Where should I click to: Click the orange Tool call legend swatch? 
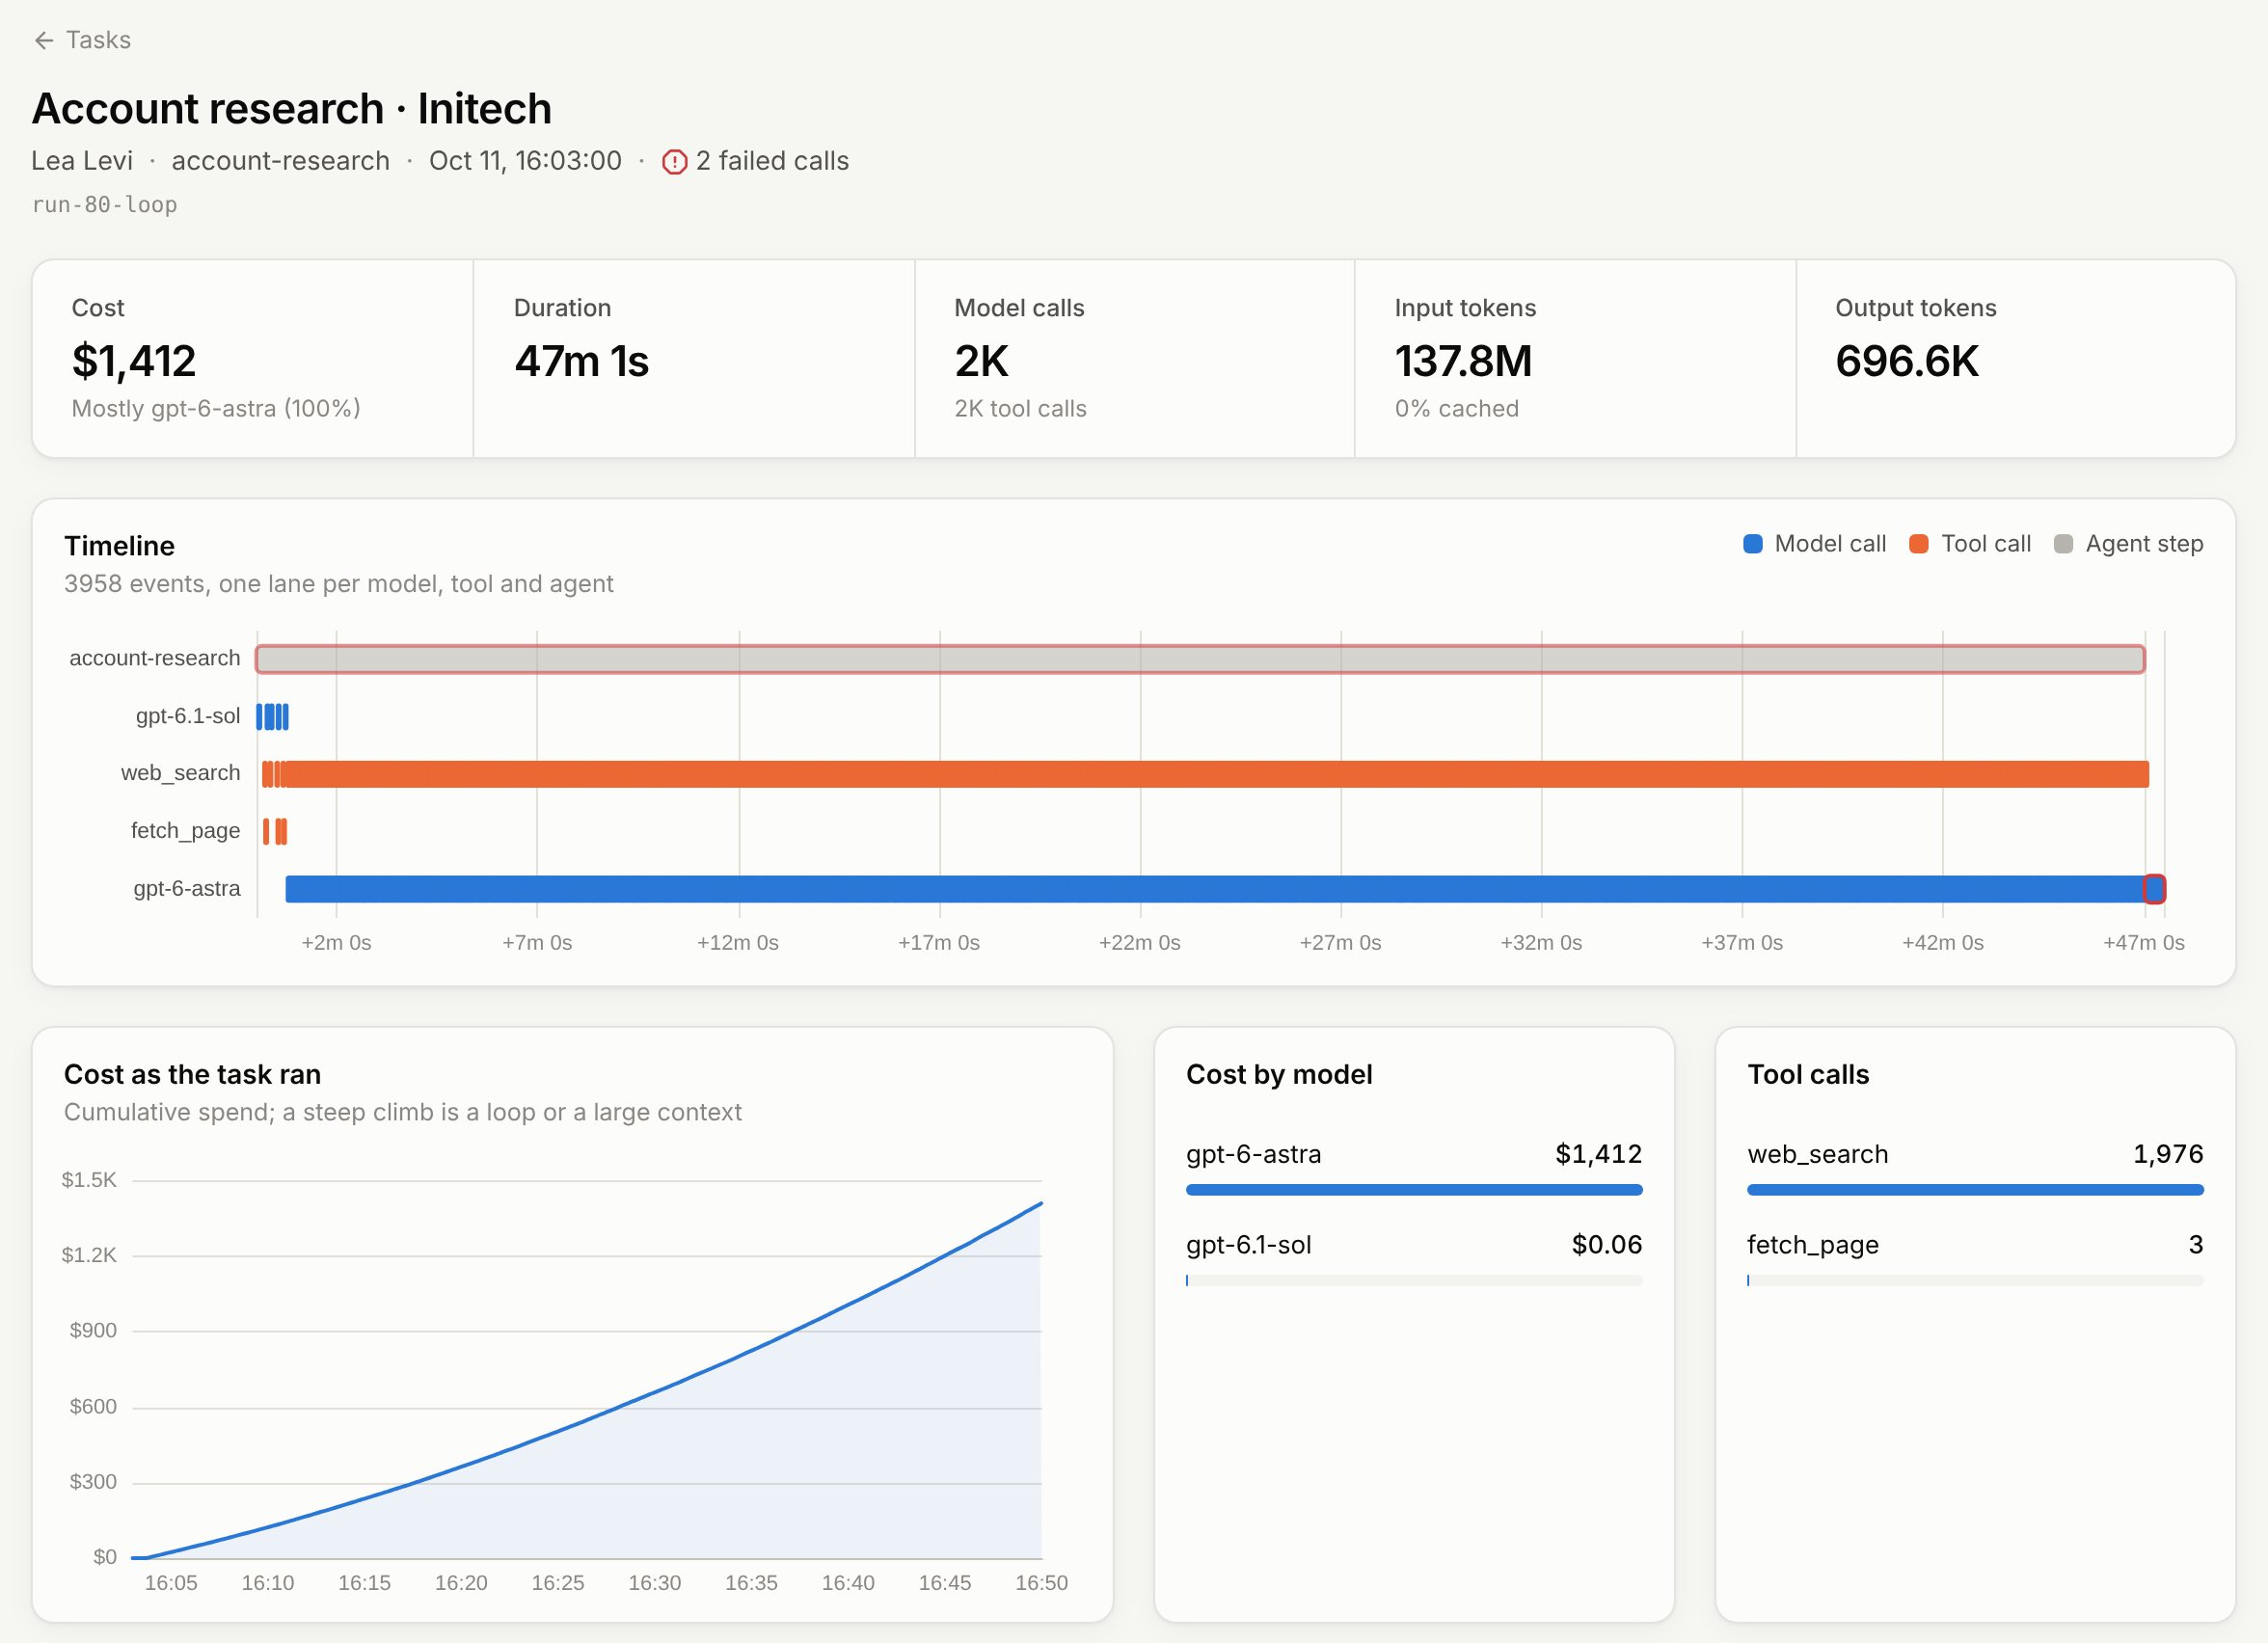tap(1918, 544)
